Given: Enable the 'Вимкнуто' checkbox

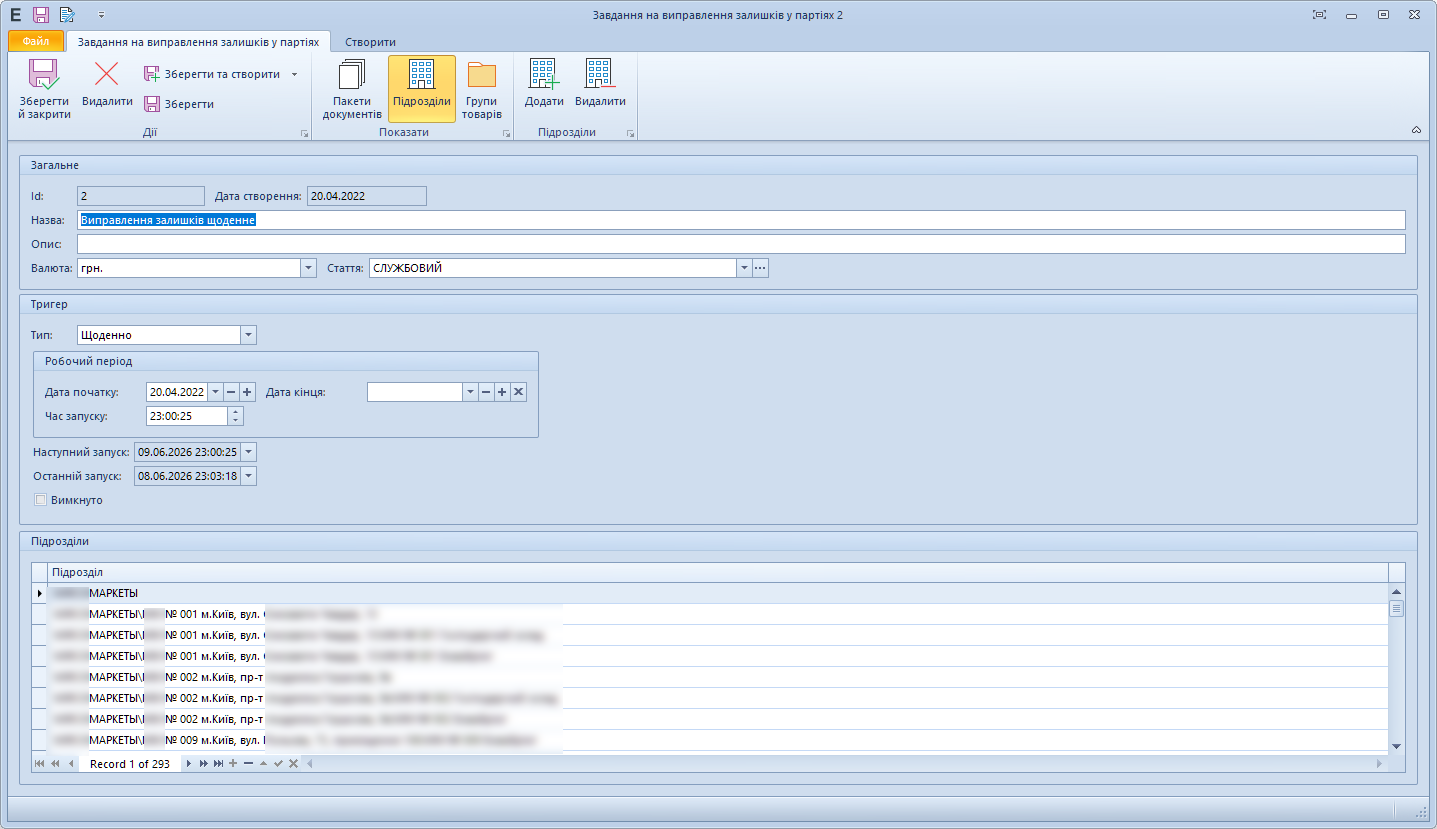Looking at the screenshot, I should click(x=41, y=500).
